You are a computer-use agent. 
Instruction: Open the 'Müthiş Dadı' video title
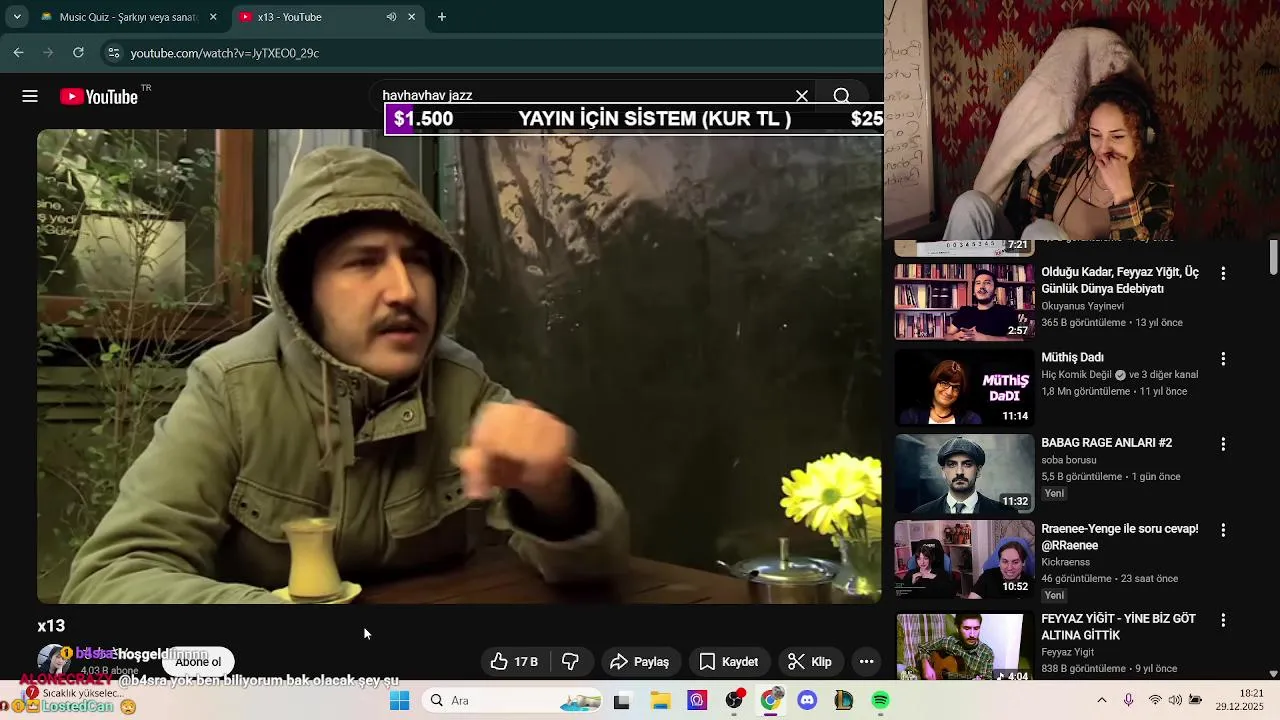point(1072,357)
